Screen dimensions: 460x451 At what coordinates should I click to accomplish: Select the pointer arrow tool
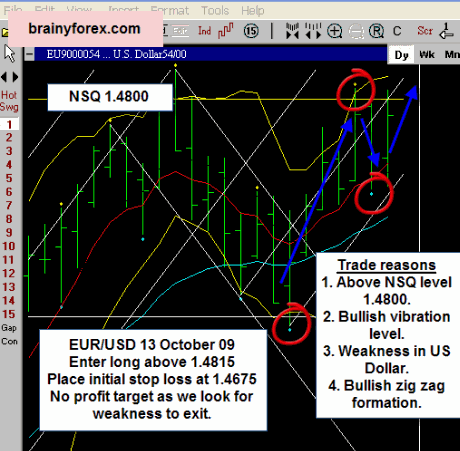[x=9, y=54]
